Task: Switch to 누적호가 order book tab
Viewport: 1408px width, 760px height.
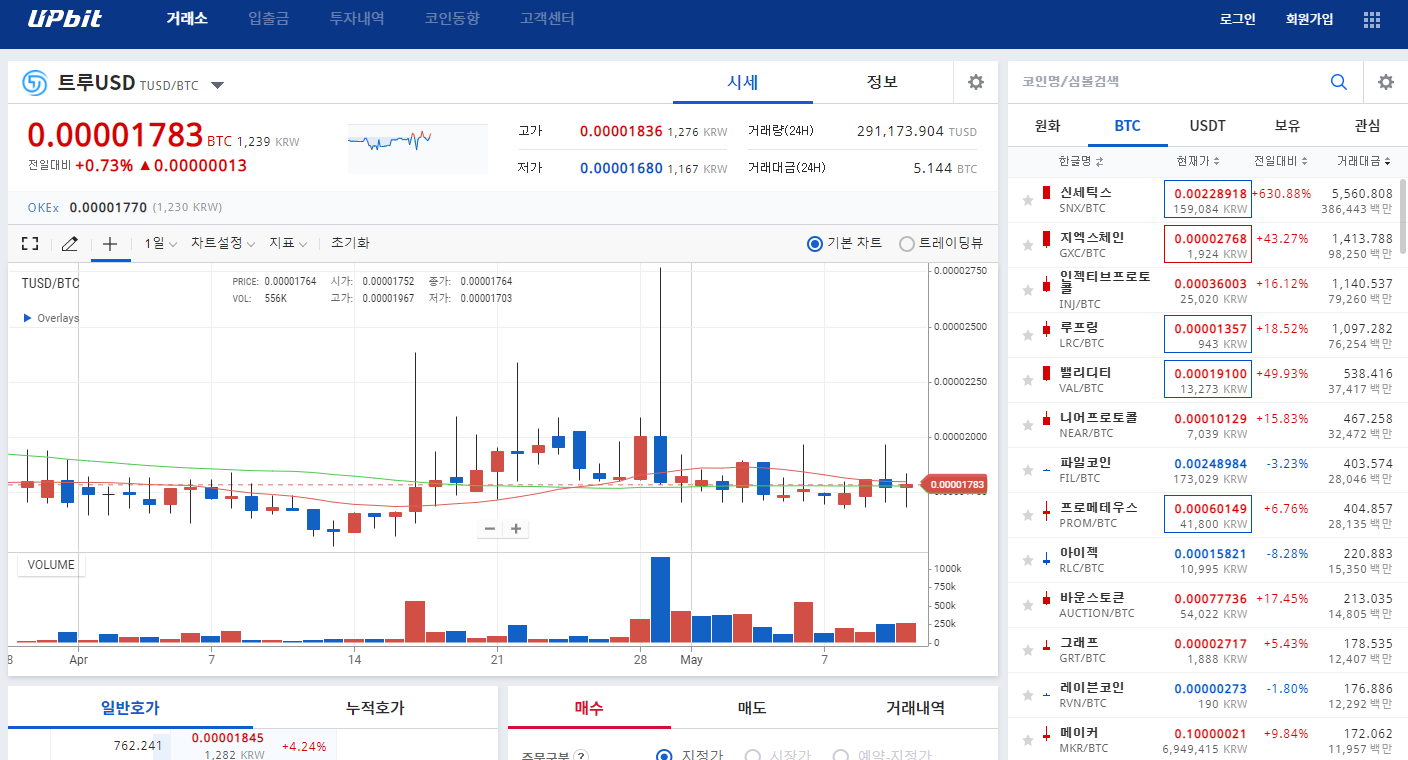Action: pos(375,708)
